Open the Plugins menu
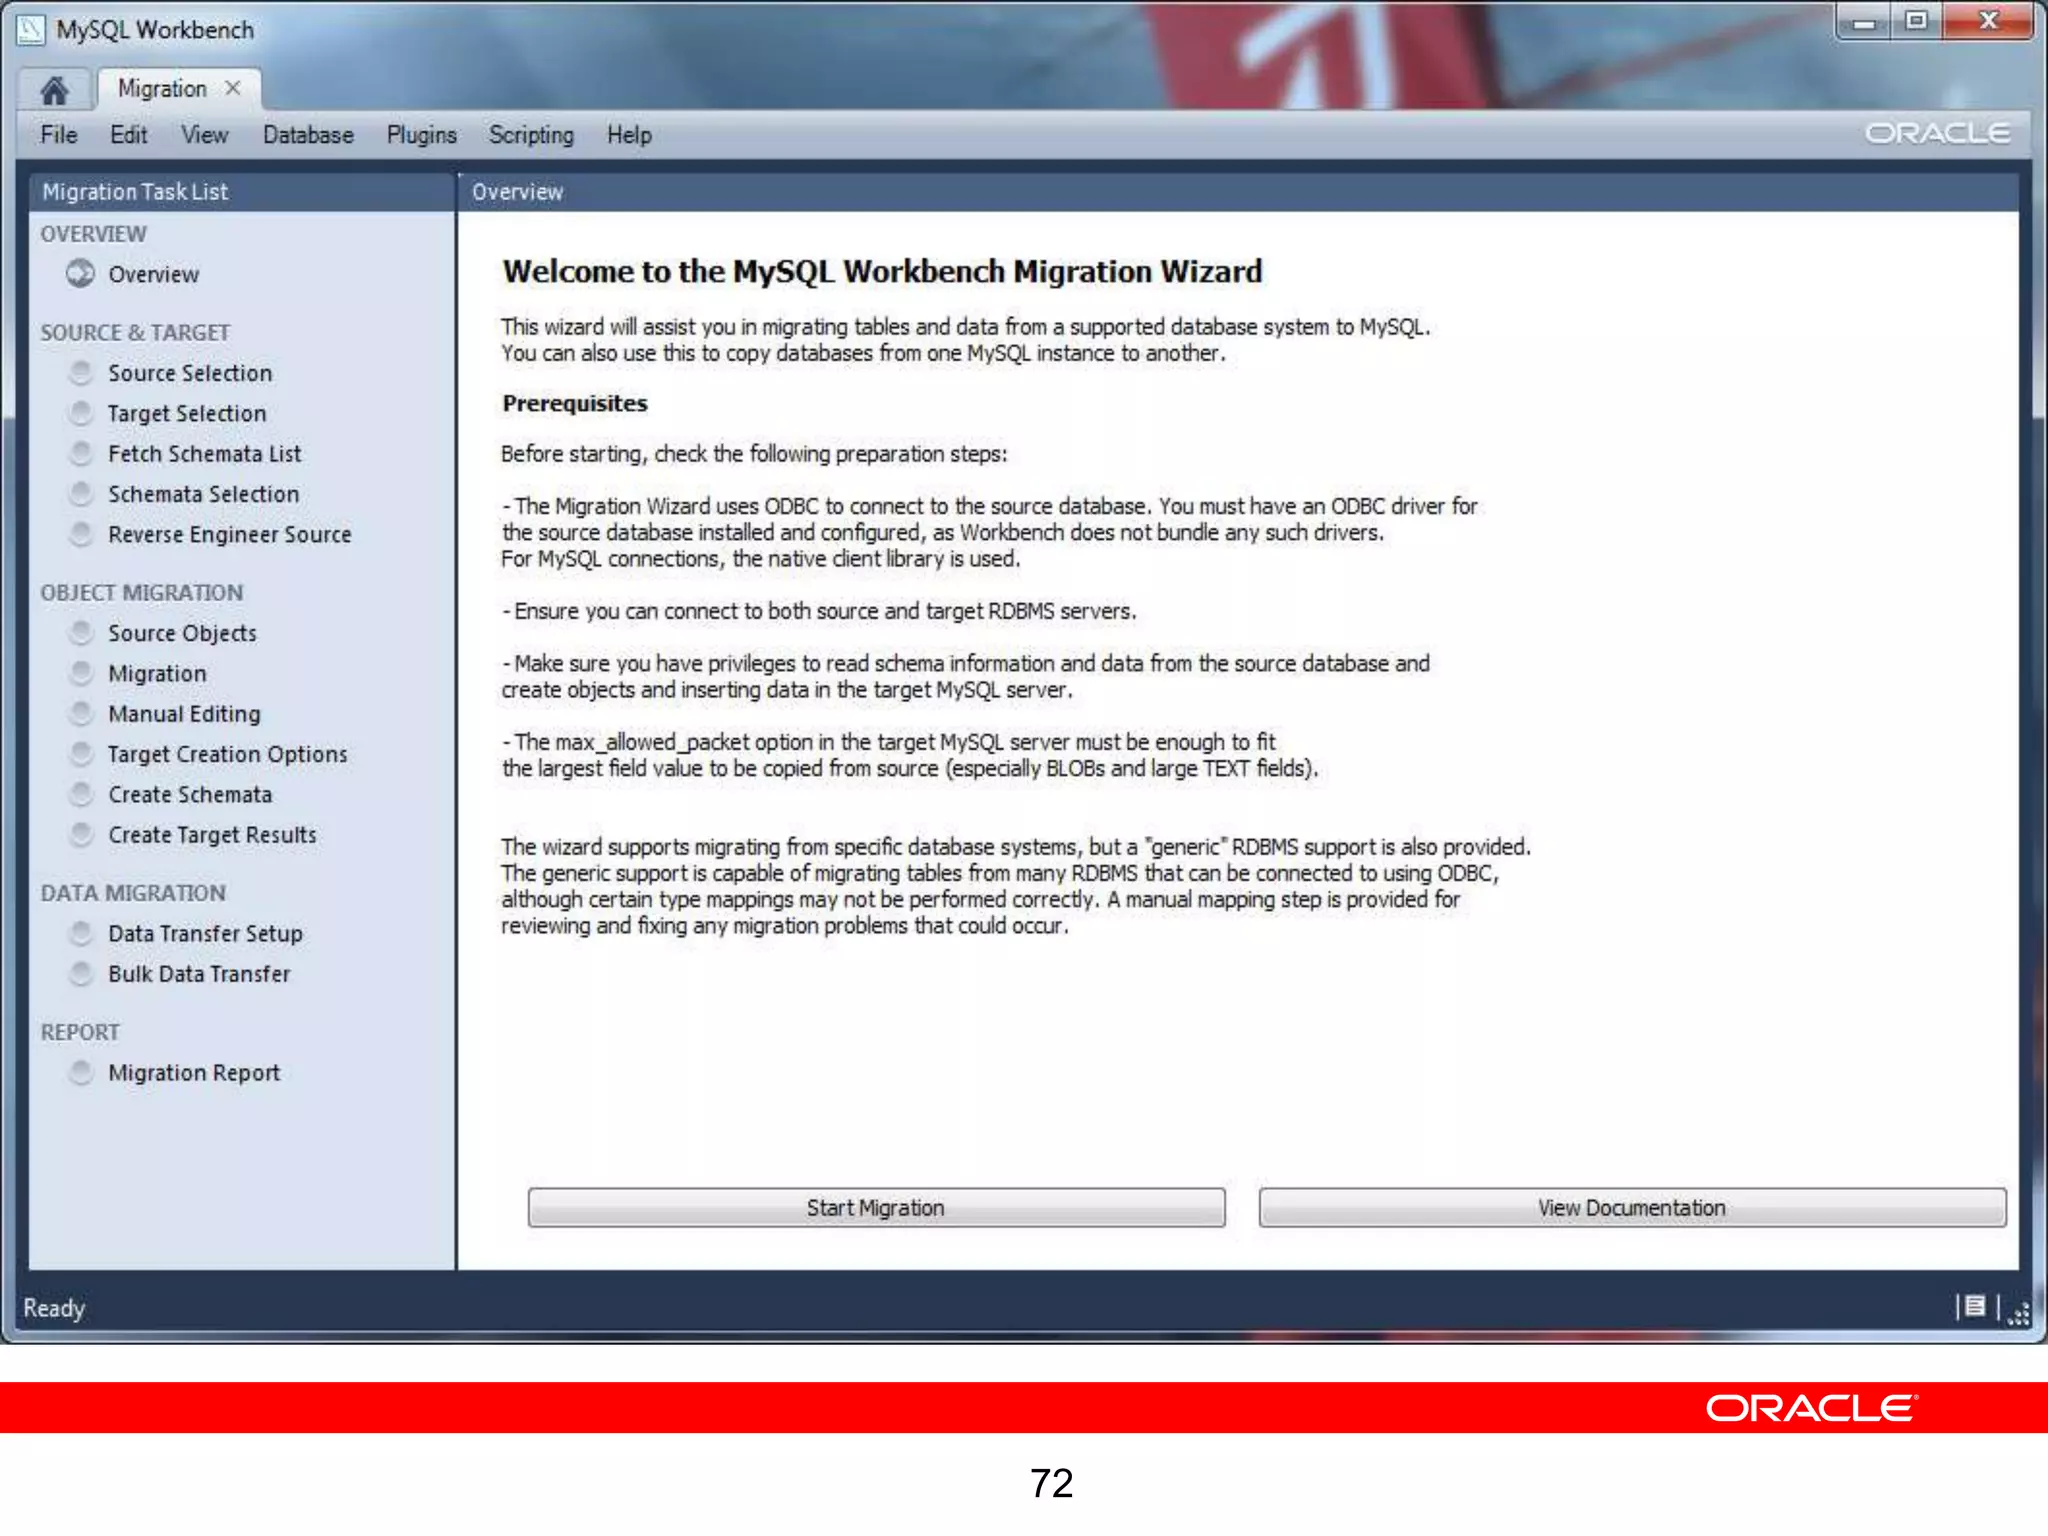The image size is (2048, 1536). [x=421, y=134]
